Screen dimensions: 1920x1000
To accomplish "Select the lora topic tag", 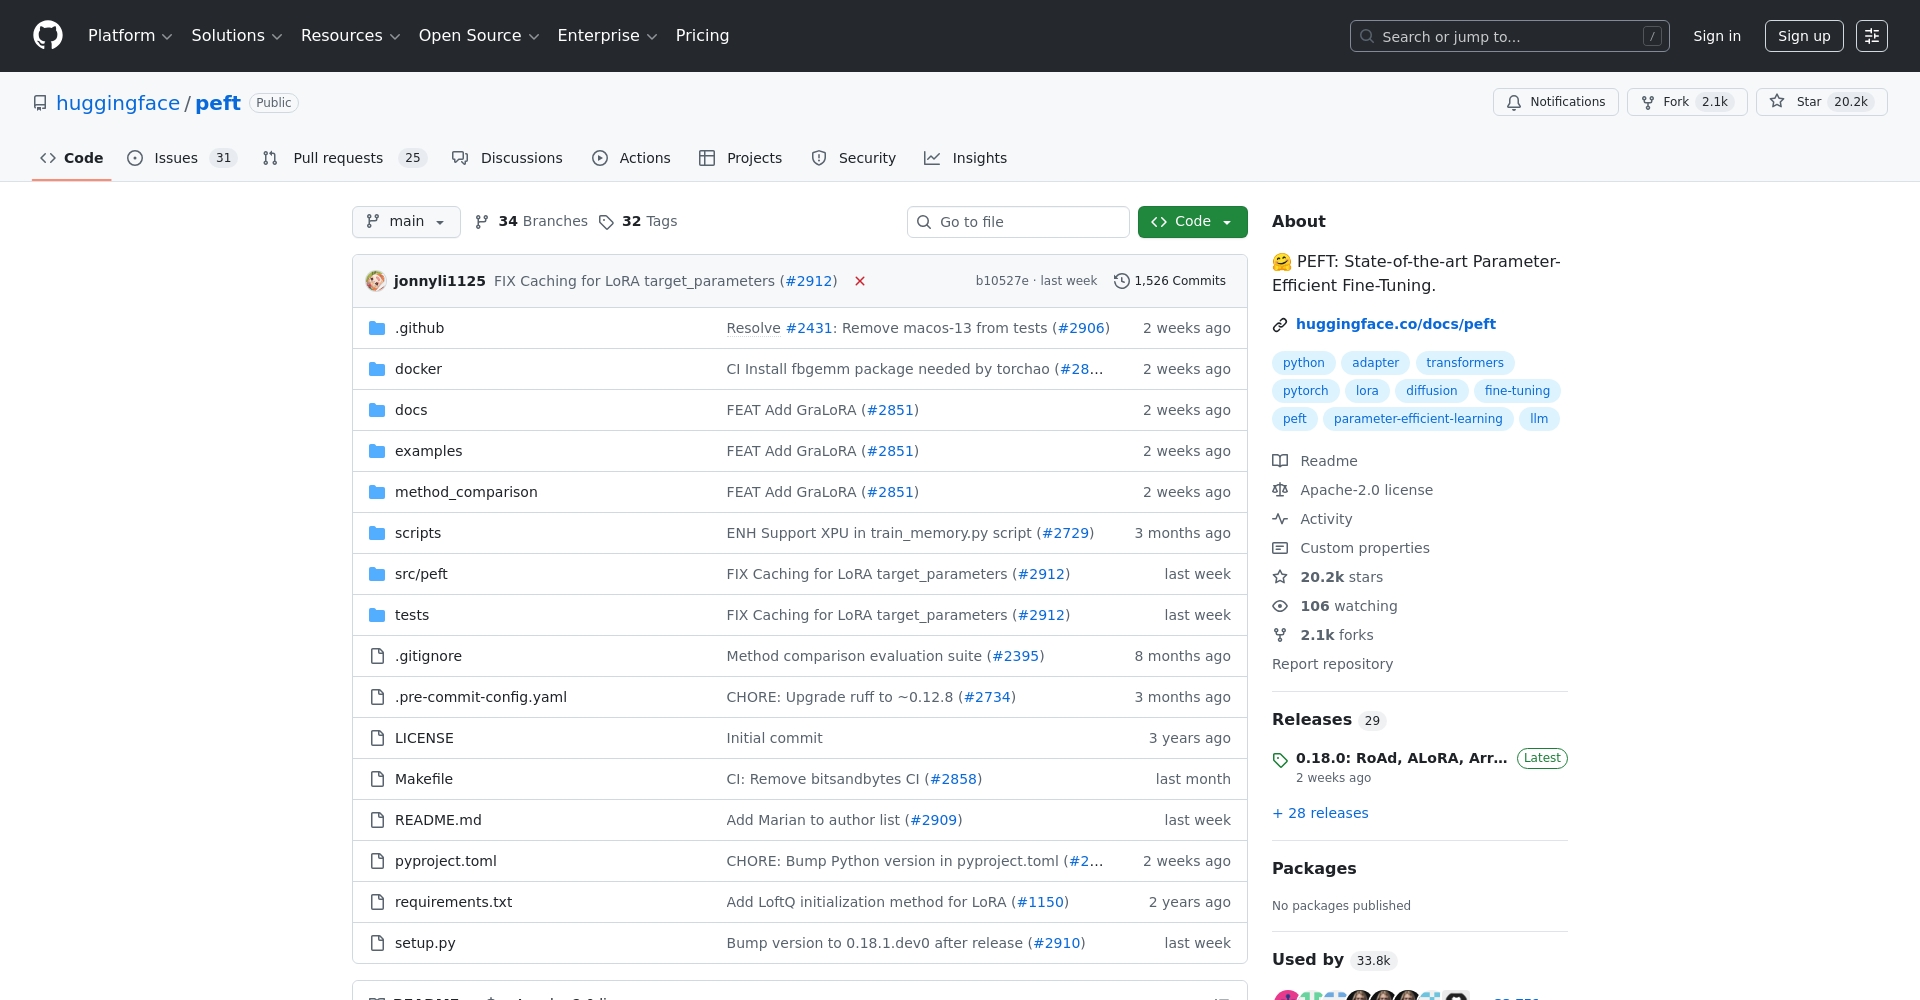I will click(1366, 391).
